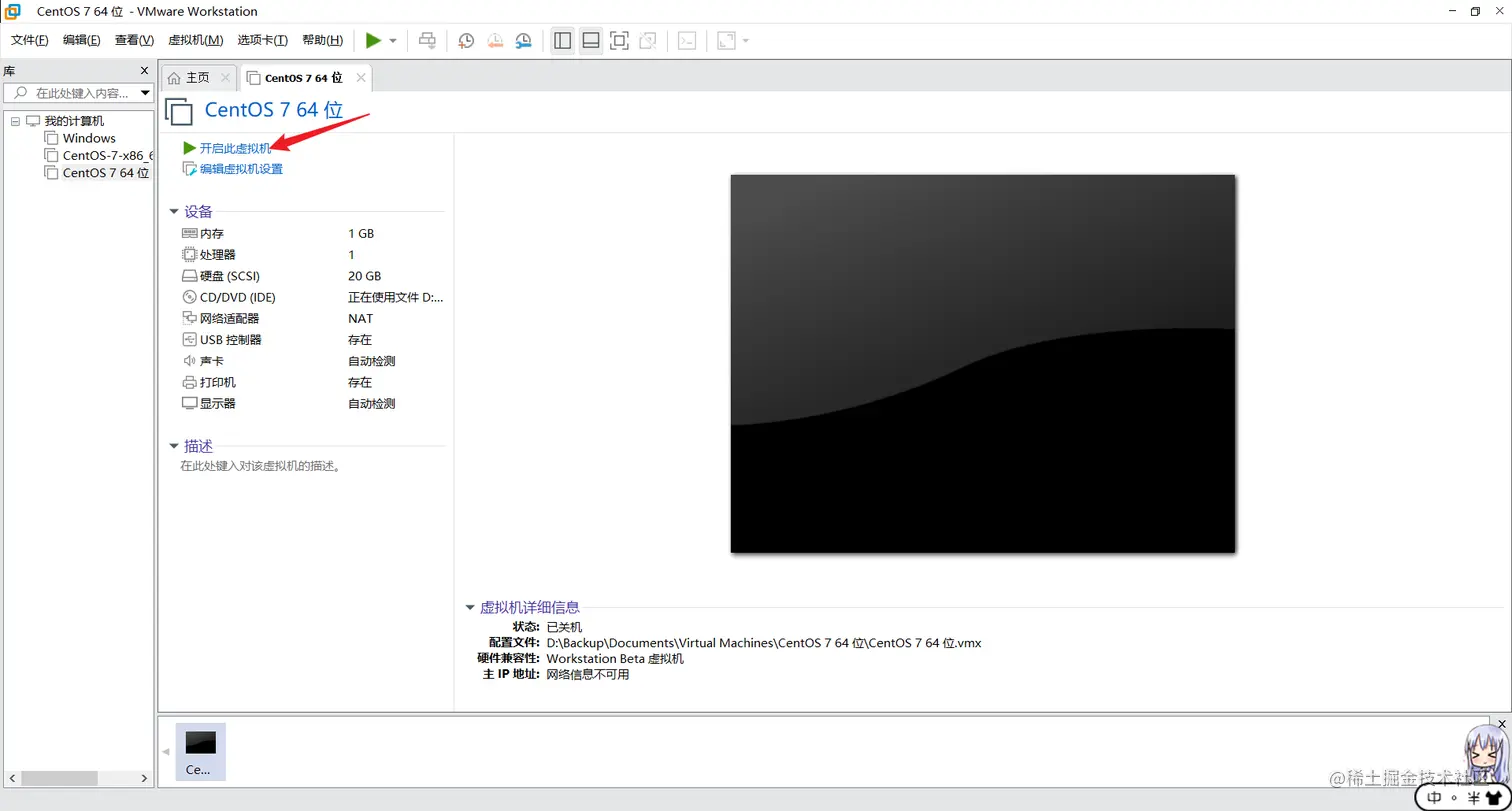Click the 处理器 device row
The width and height of the screenshot is (1512, 811).
tap(312, 255)
